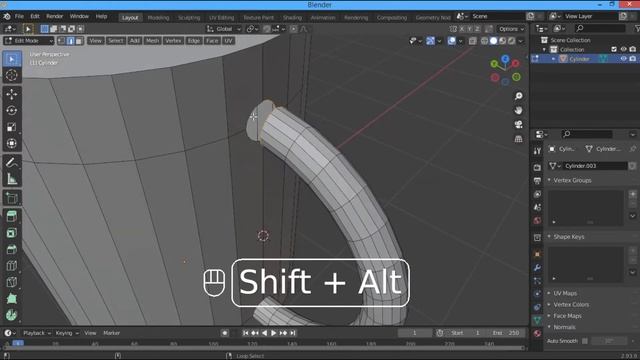
Task: Open the Window menu
Action: pos(79,16)
